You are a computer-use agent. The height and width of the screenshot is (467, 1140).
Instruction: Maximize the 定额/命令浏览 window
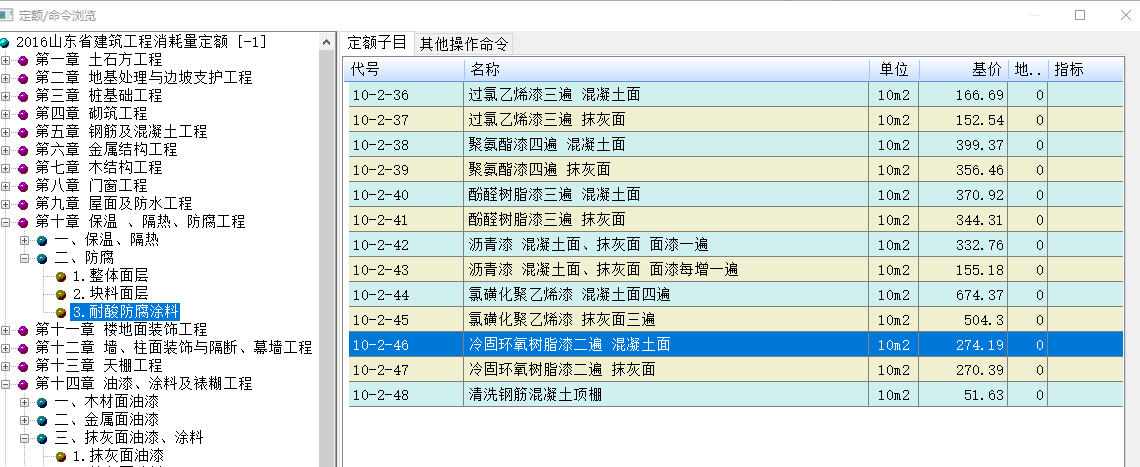[1080, 15]
